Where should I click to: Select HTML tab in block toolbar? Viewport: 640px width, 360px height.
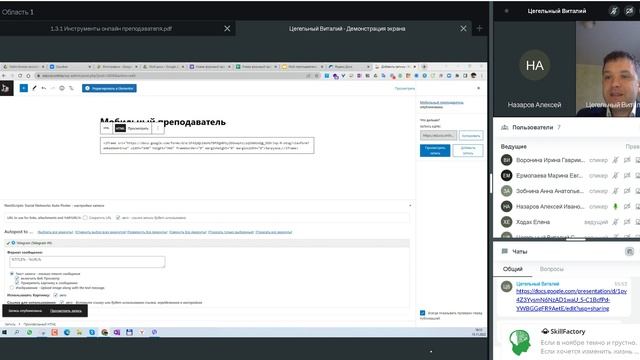[x=120, y=128]
